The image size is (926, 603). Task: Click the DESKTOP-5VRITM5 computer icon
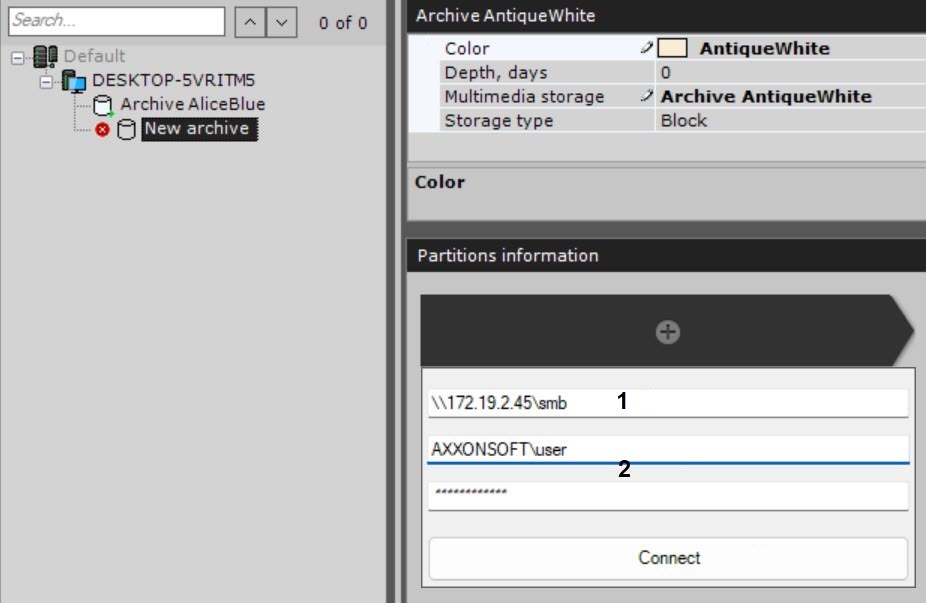[x=74, y=81]
